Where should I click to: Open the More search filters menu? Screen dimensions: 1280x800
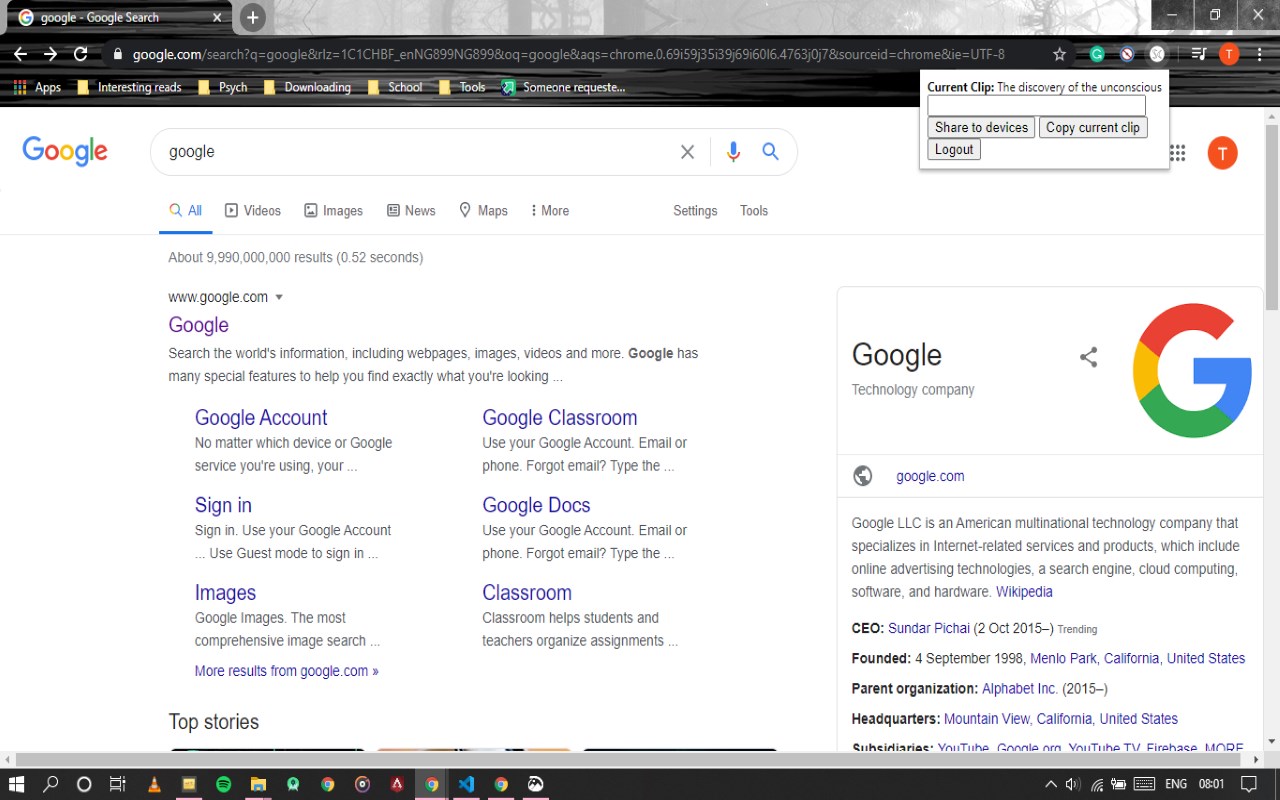pos(549,211)
